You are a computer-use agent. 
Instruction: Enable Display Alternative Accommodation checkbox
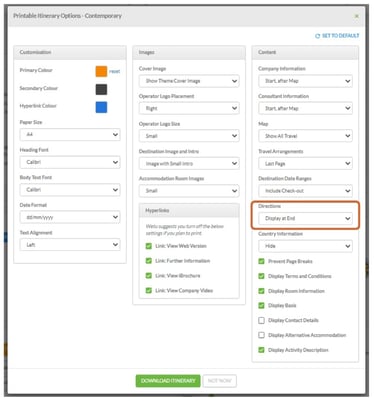pyautogui.click(x=261, y=335)
